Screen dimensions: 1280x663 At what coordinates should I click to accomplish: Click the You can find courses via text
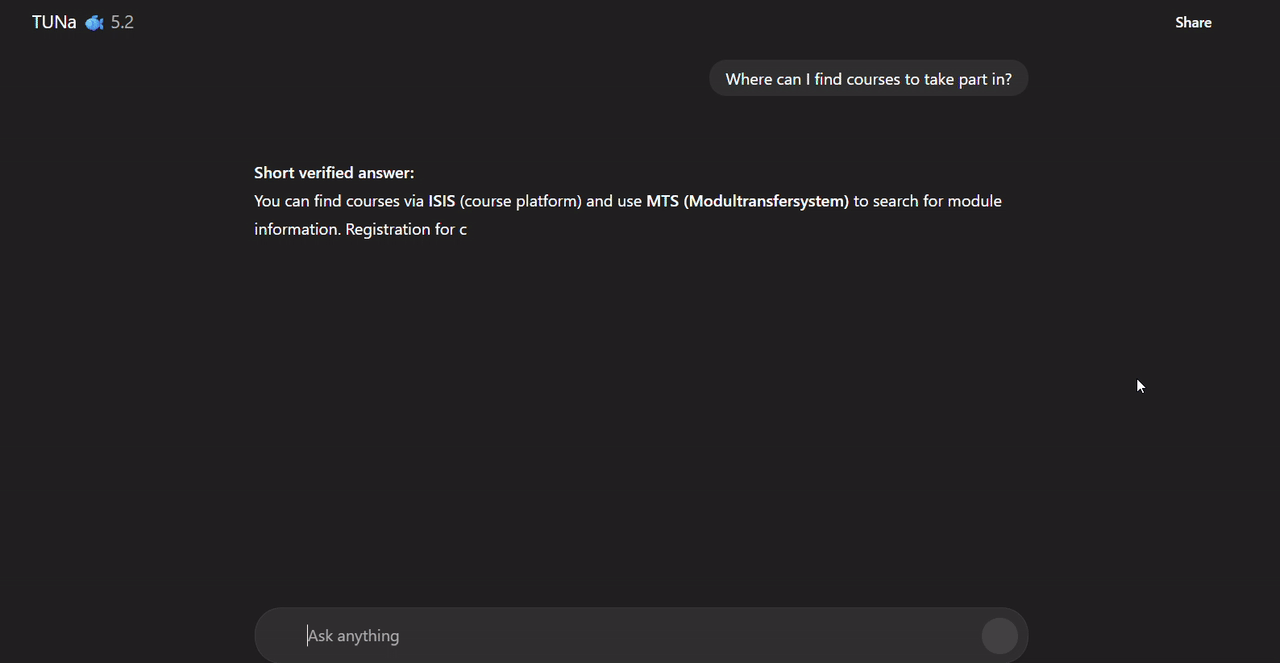click(339, 201)
